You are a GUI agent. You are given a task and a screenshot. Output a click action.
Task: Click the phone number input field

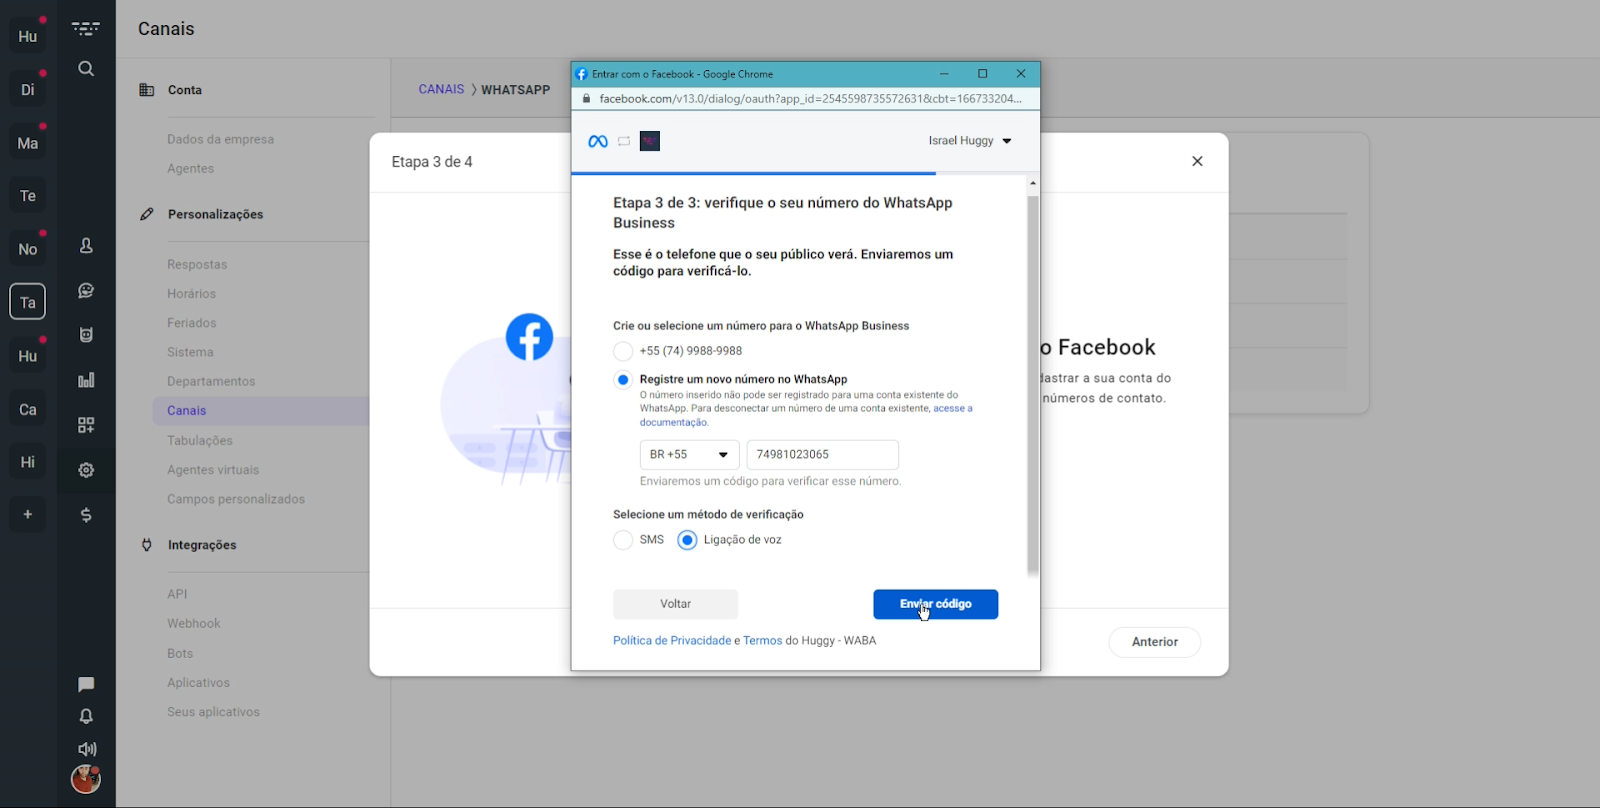[x=822, y=455]
